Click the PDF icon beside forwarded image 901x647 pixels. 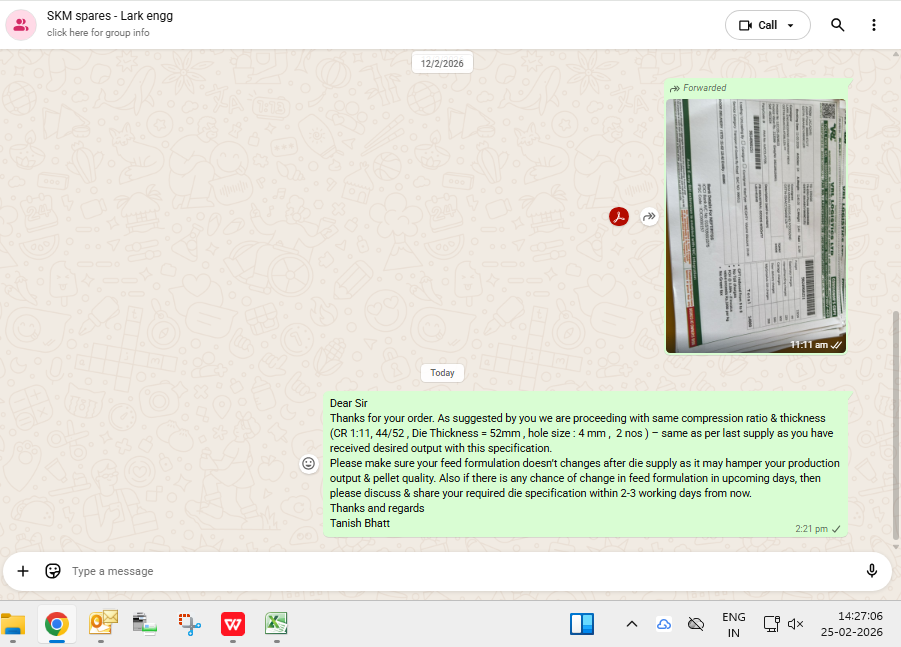point(619,216)
